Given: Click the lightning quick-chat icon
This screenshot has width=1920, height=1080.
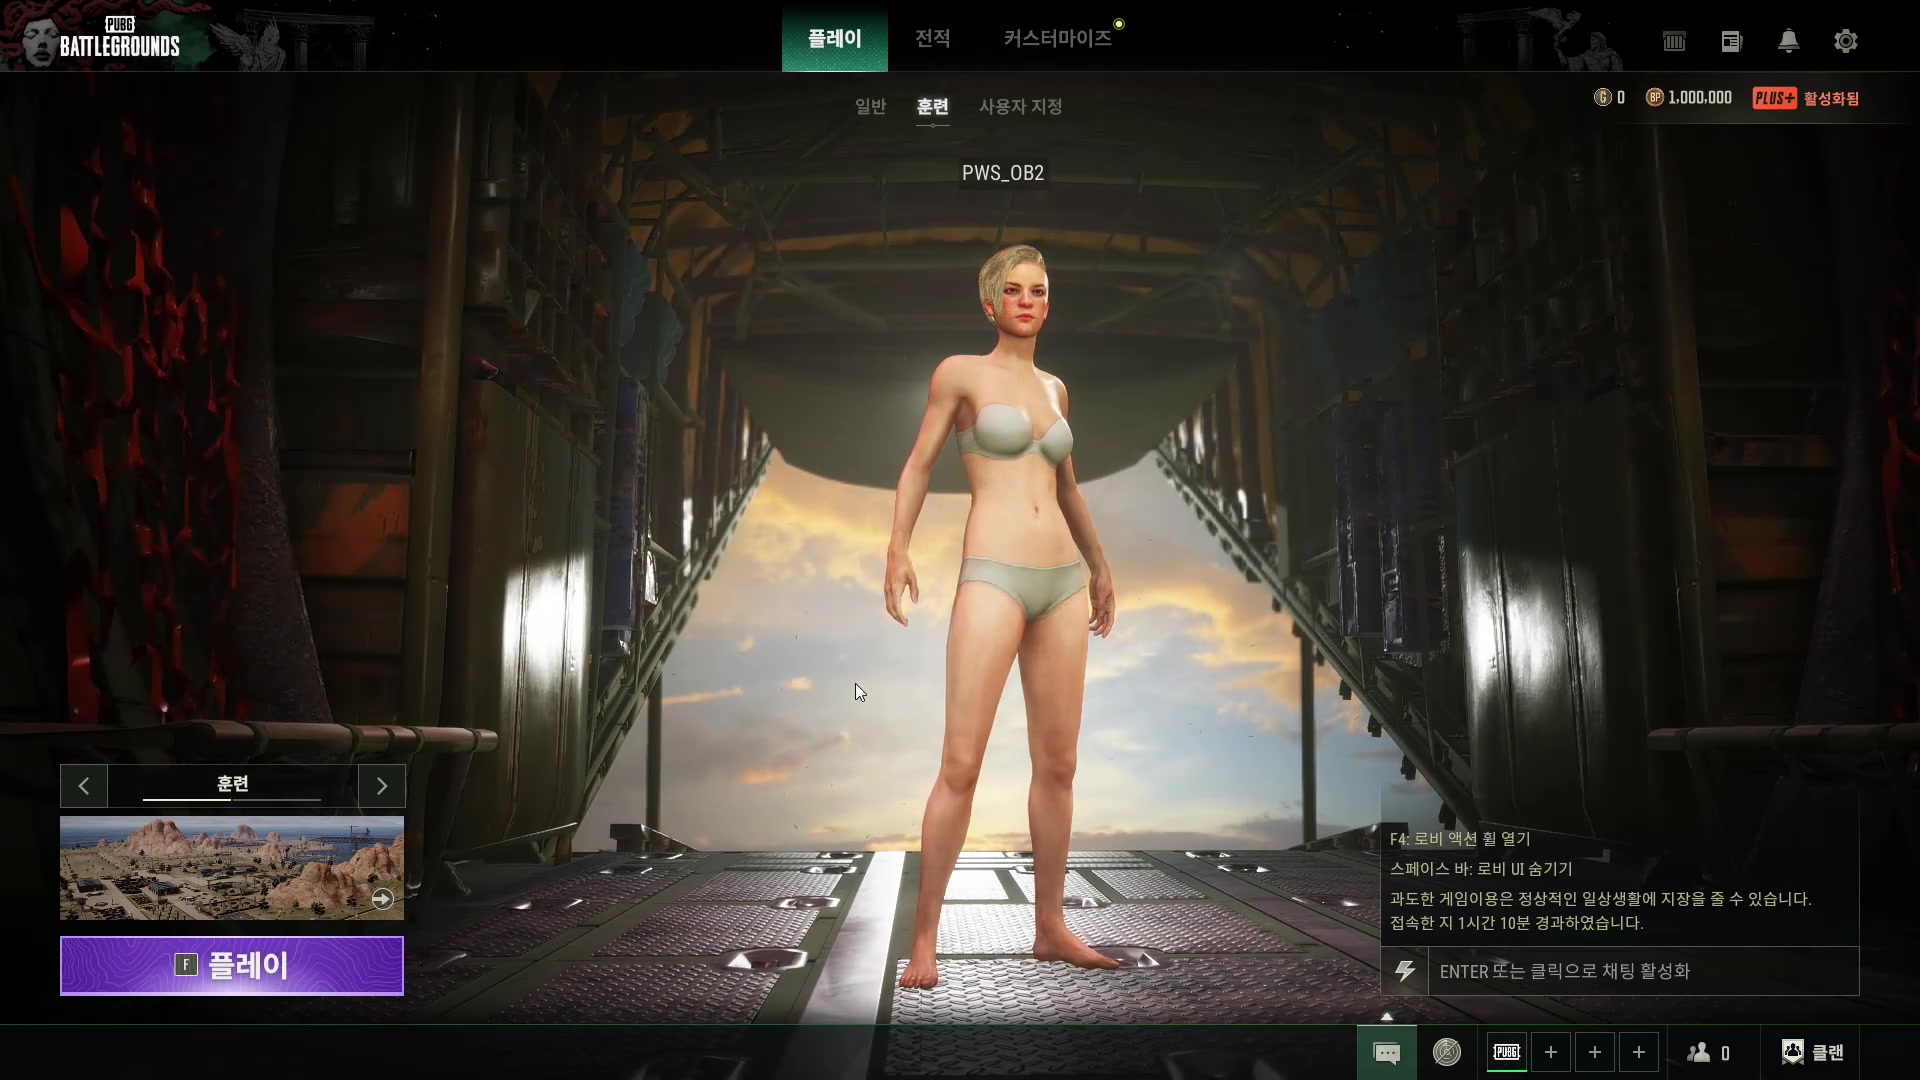Looking at the screenshot, I should click(x=1405, y=971).
